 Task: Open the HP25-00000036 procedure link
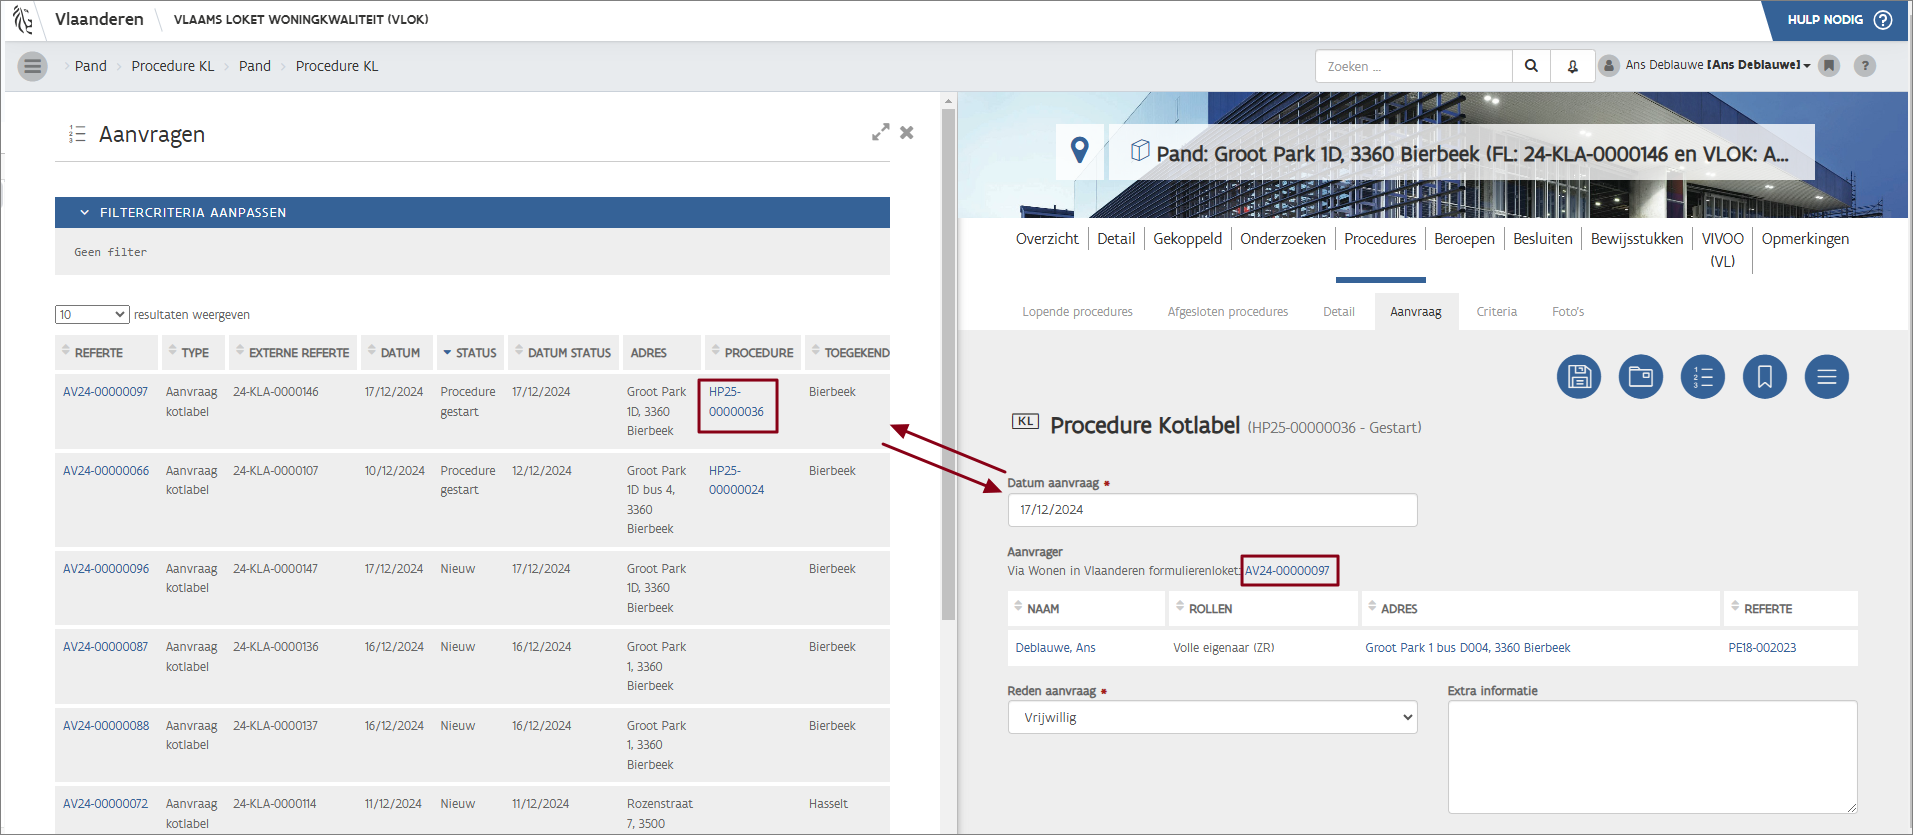tap(736, 402)
